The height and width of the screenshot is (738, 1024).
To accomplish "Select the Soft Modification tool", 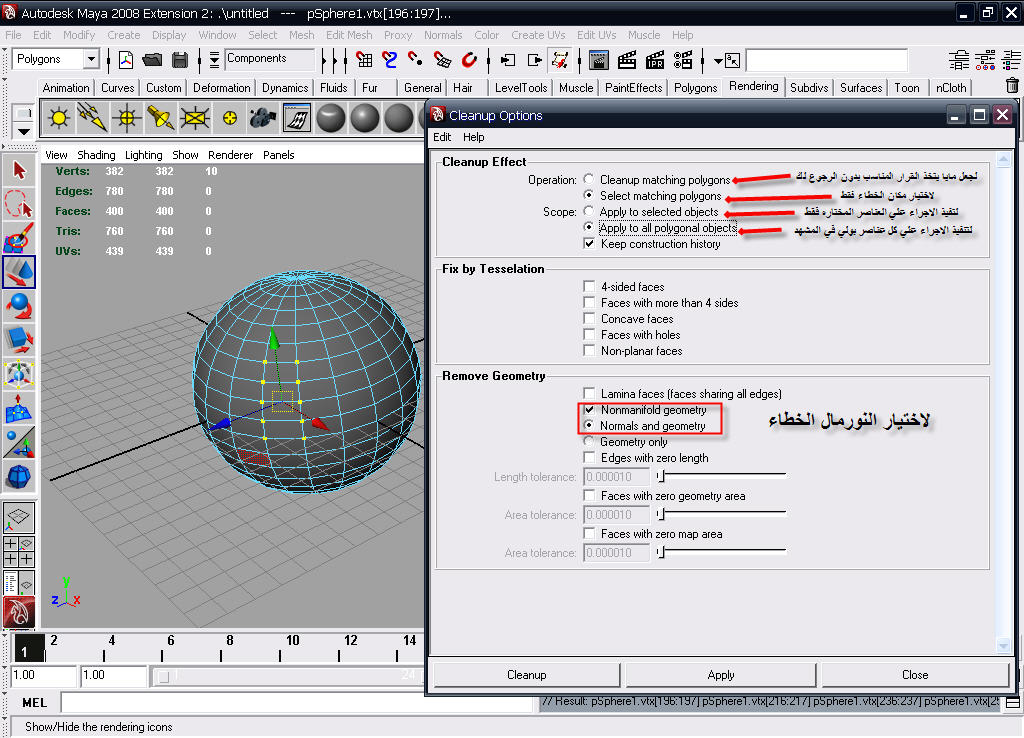I will tap(19, 408).
